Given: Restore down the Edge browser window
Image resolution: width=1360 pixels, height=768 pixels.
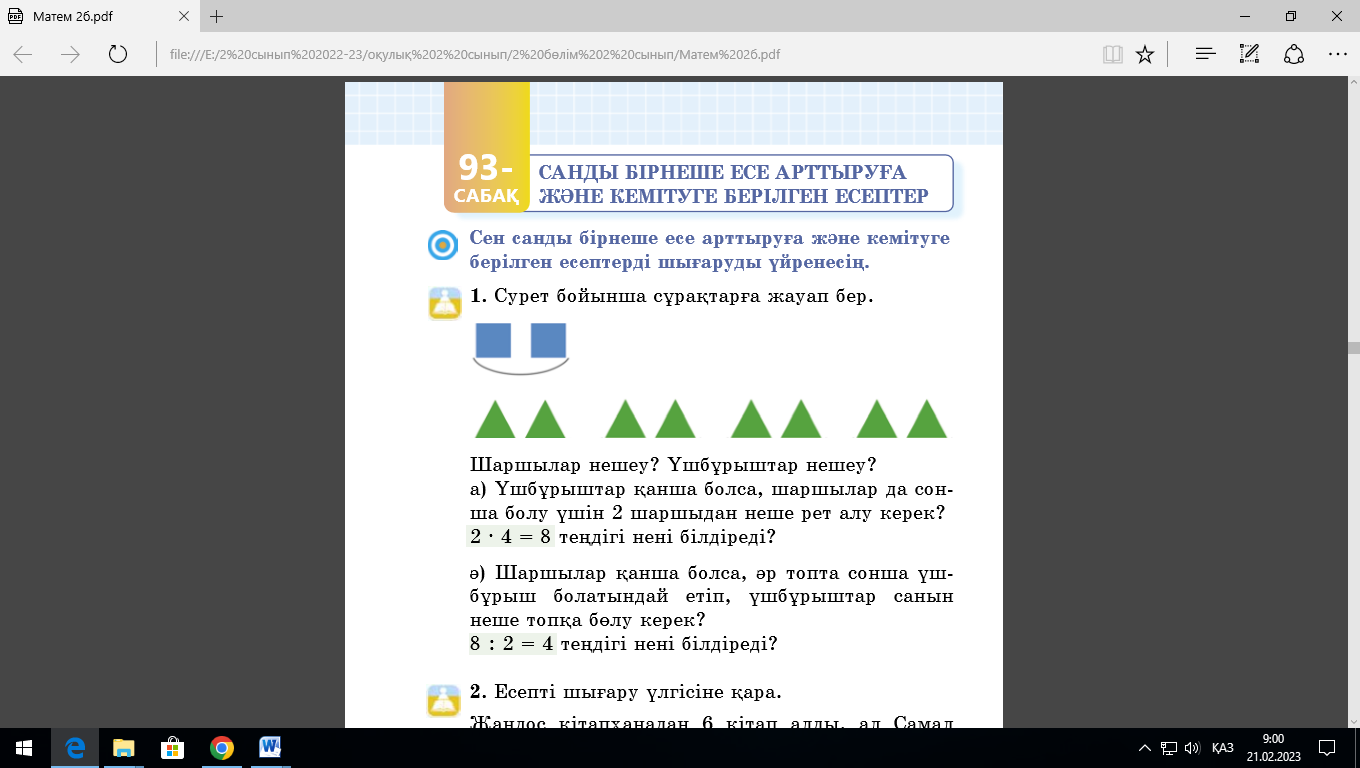Looking at the screenshot, I should pyautogui.click(x=1291, y=16).
